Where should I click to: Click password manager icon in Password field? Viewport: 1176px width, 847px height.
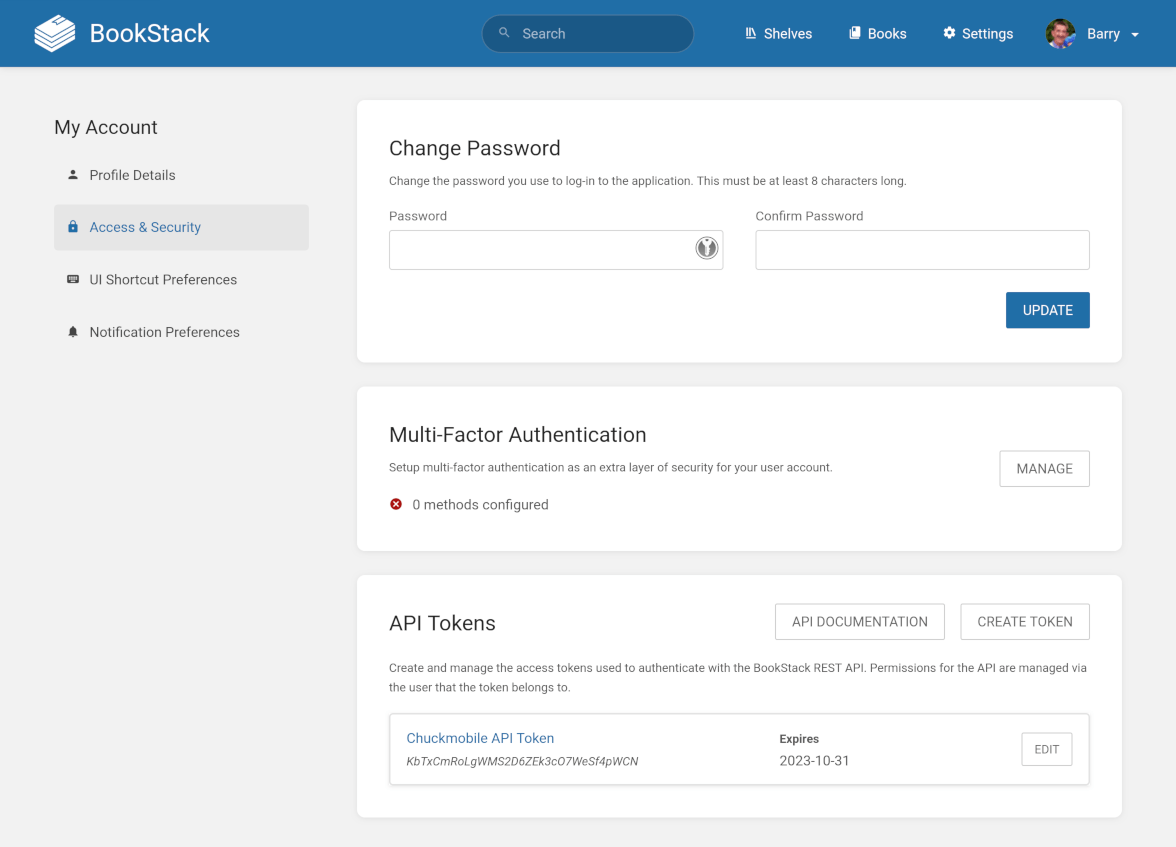point(706,248)
